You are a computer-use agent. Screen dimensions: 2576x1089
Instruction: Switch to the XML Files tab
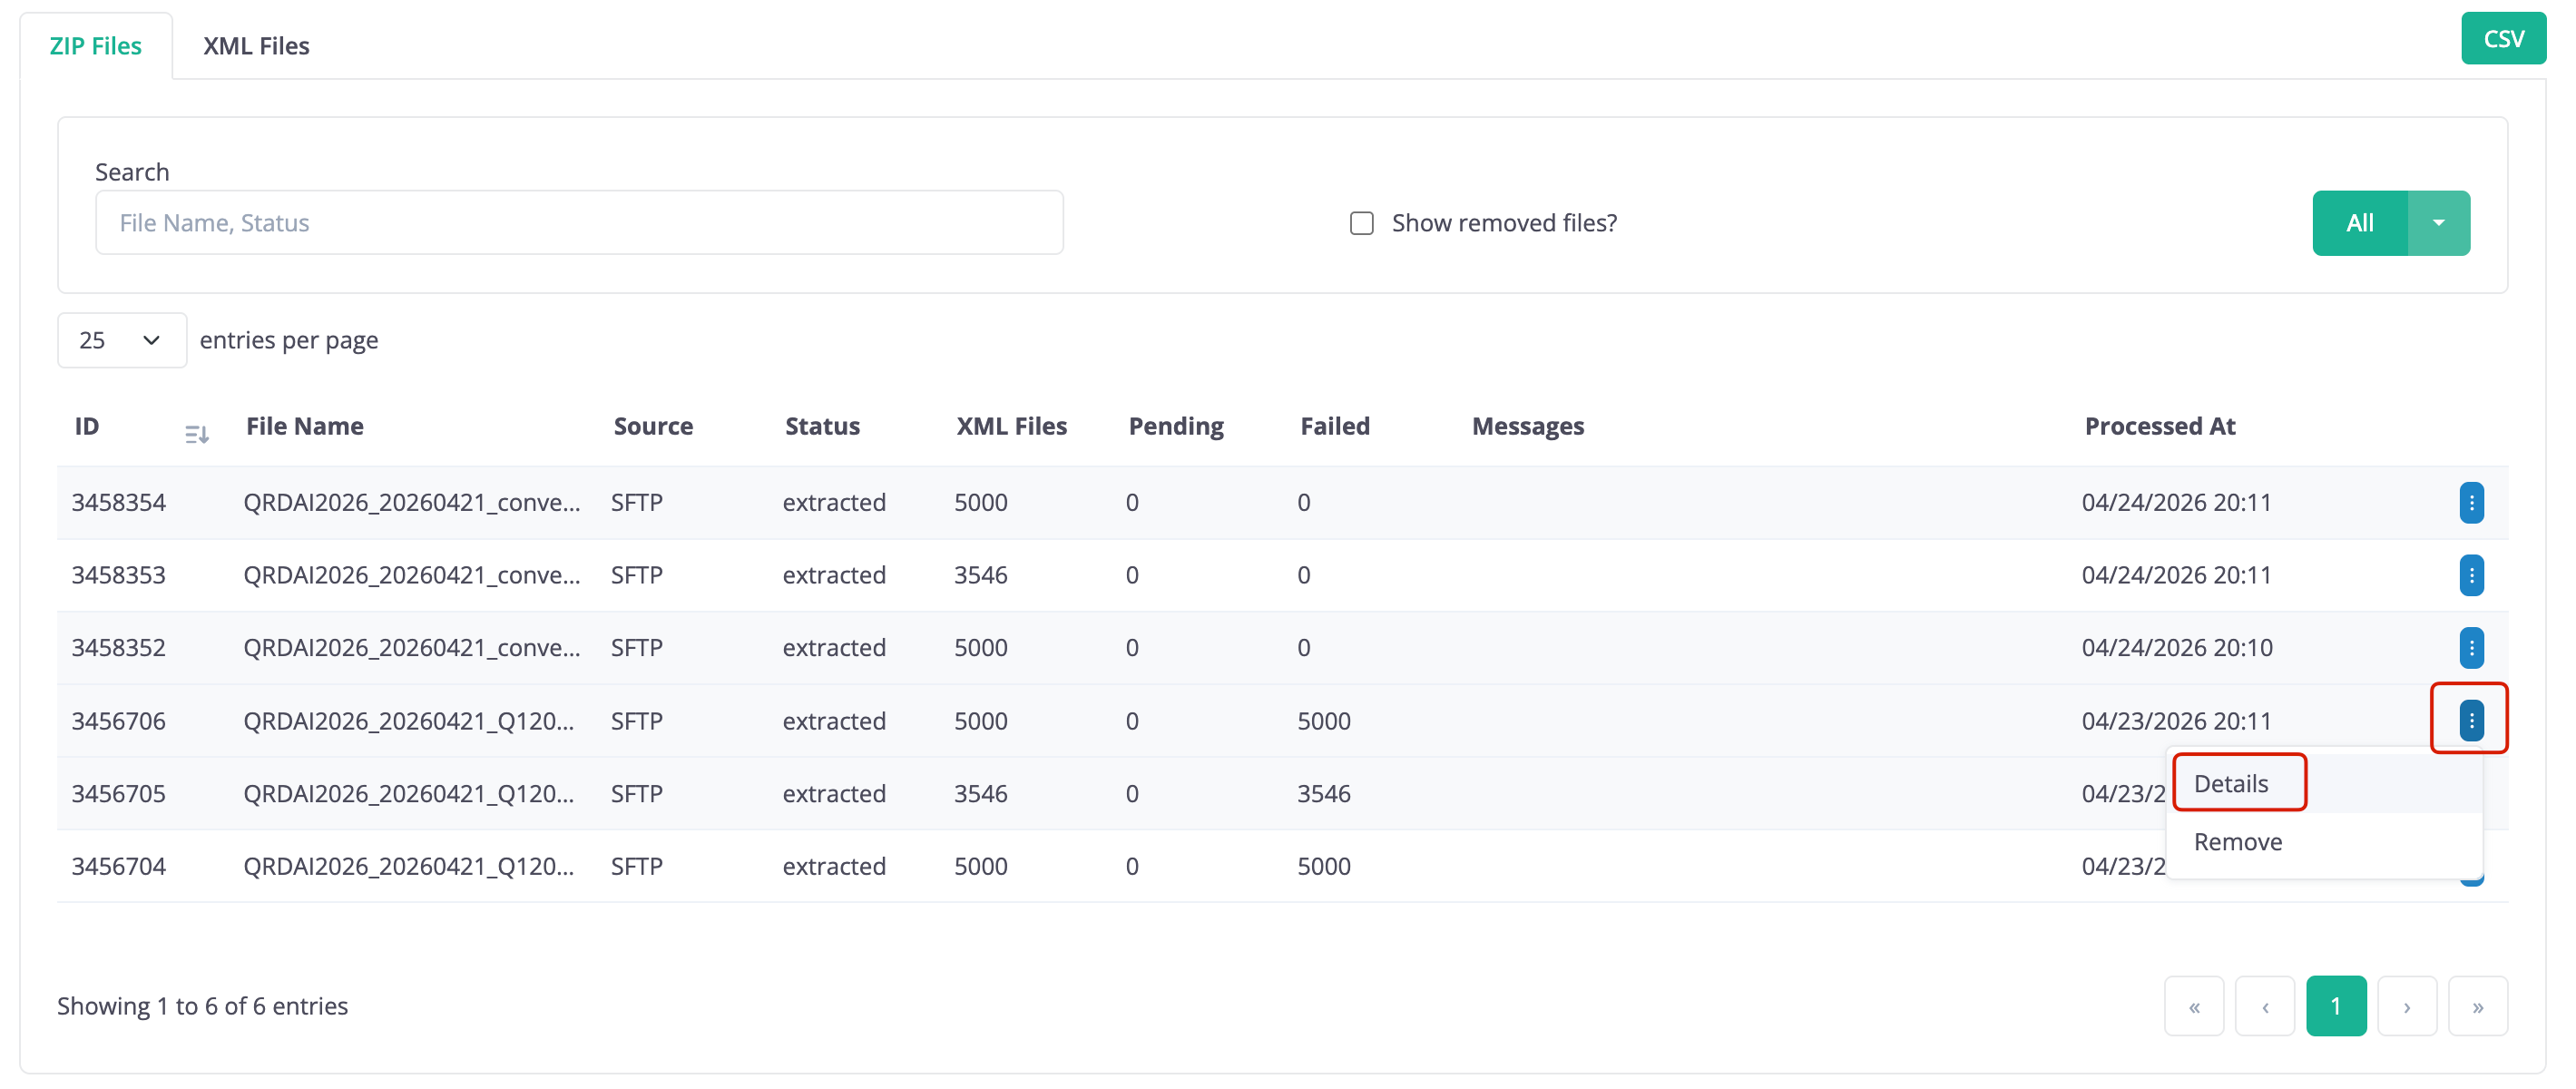pyautogui.click(x=256, y=46)
